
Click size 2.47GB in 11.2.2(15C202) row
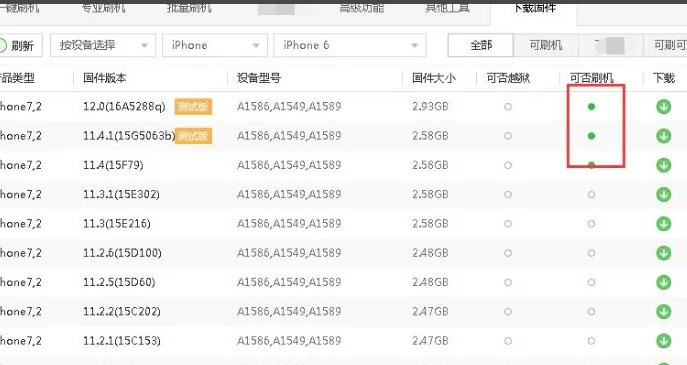(430, 312)
